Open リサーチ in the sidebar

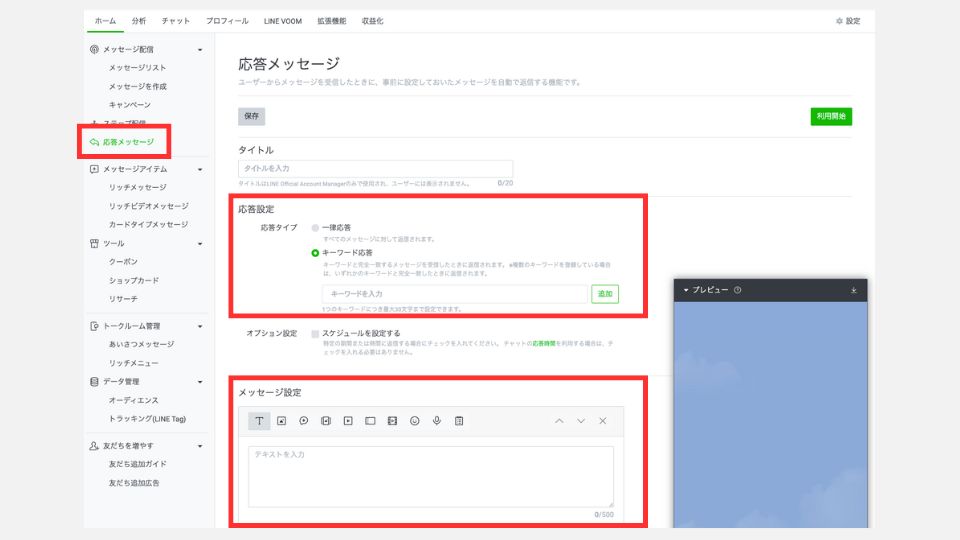coord(123,299)
